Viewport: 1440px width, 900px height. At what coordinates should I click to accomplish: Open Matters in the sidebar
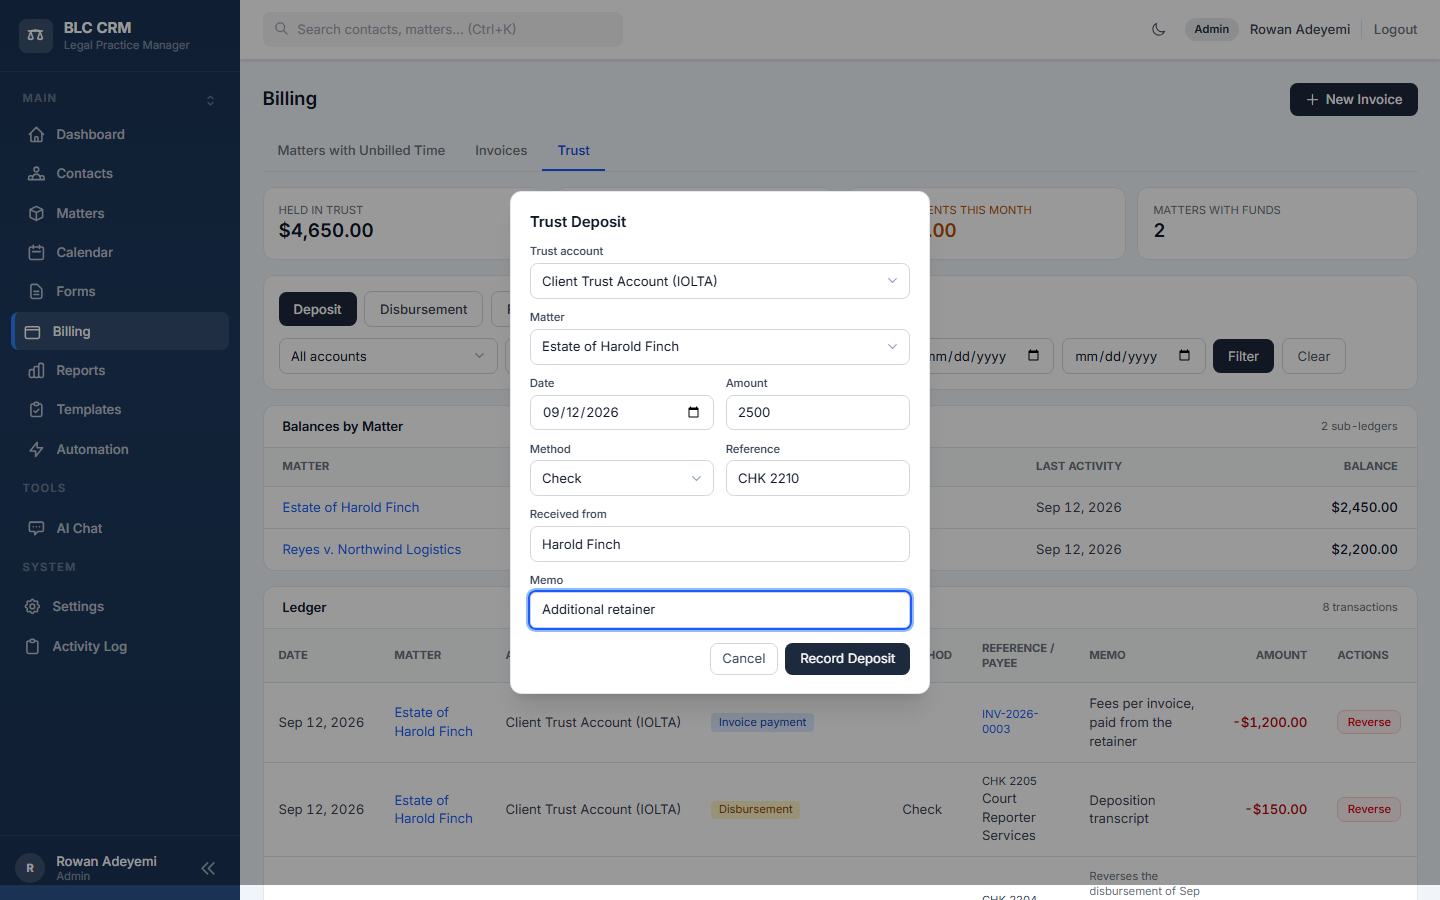(x=120, y=213)
